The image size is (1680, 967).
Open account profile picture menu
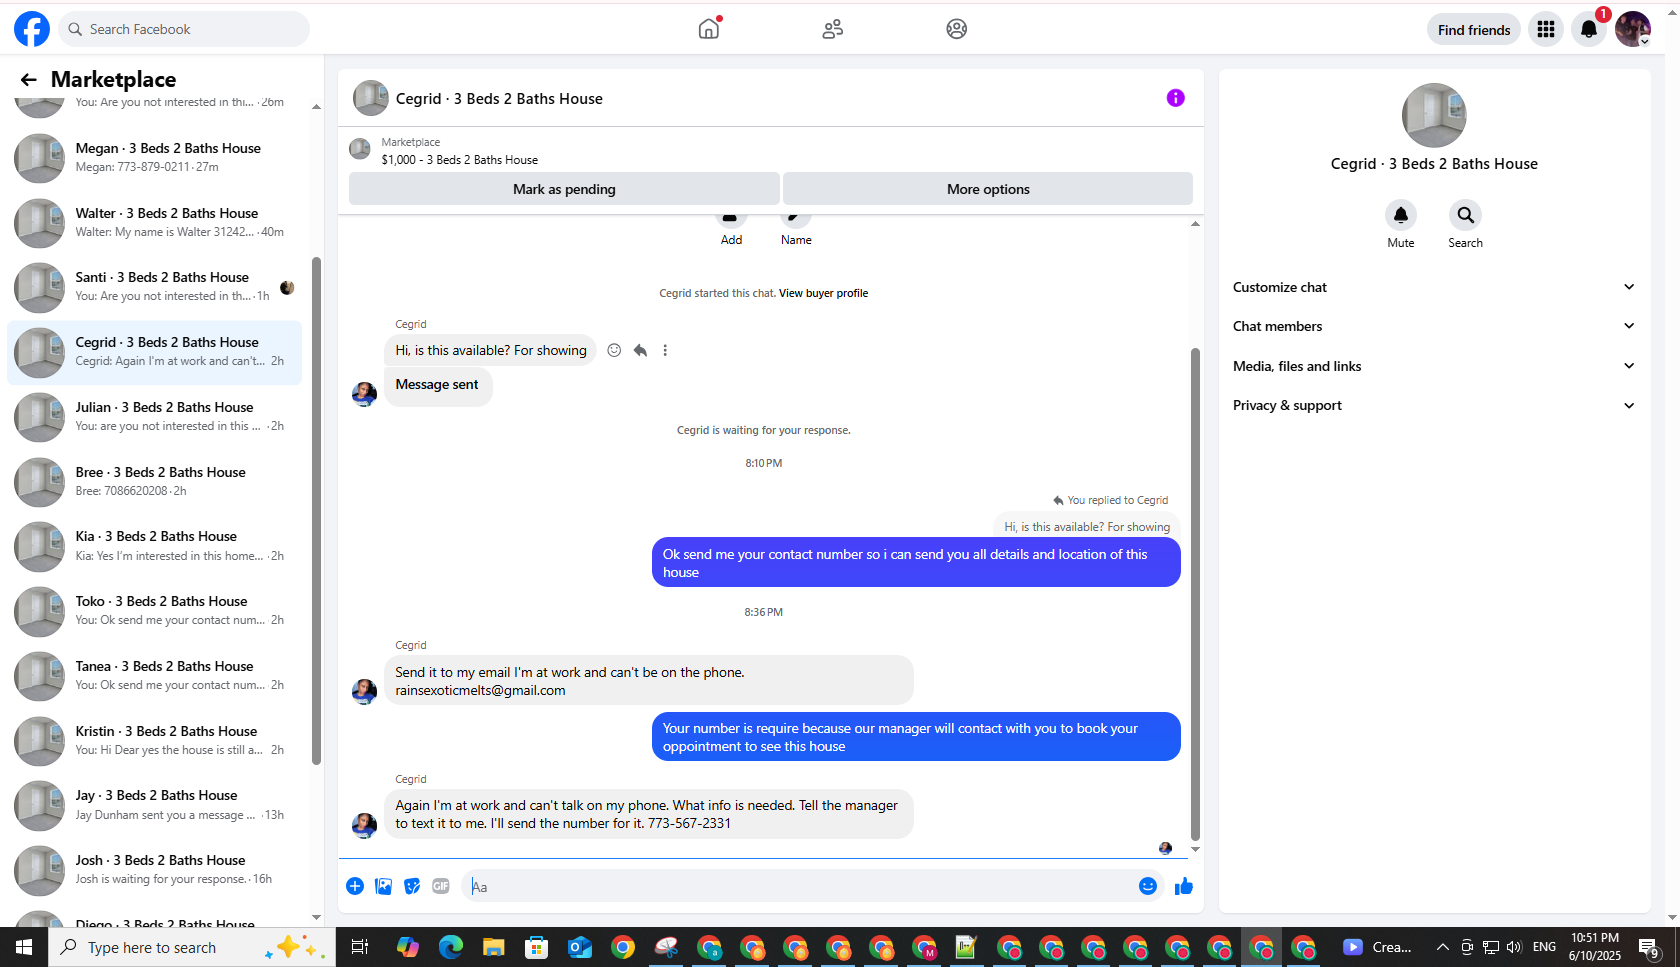point(1633,29)
